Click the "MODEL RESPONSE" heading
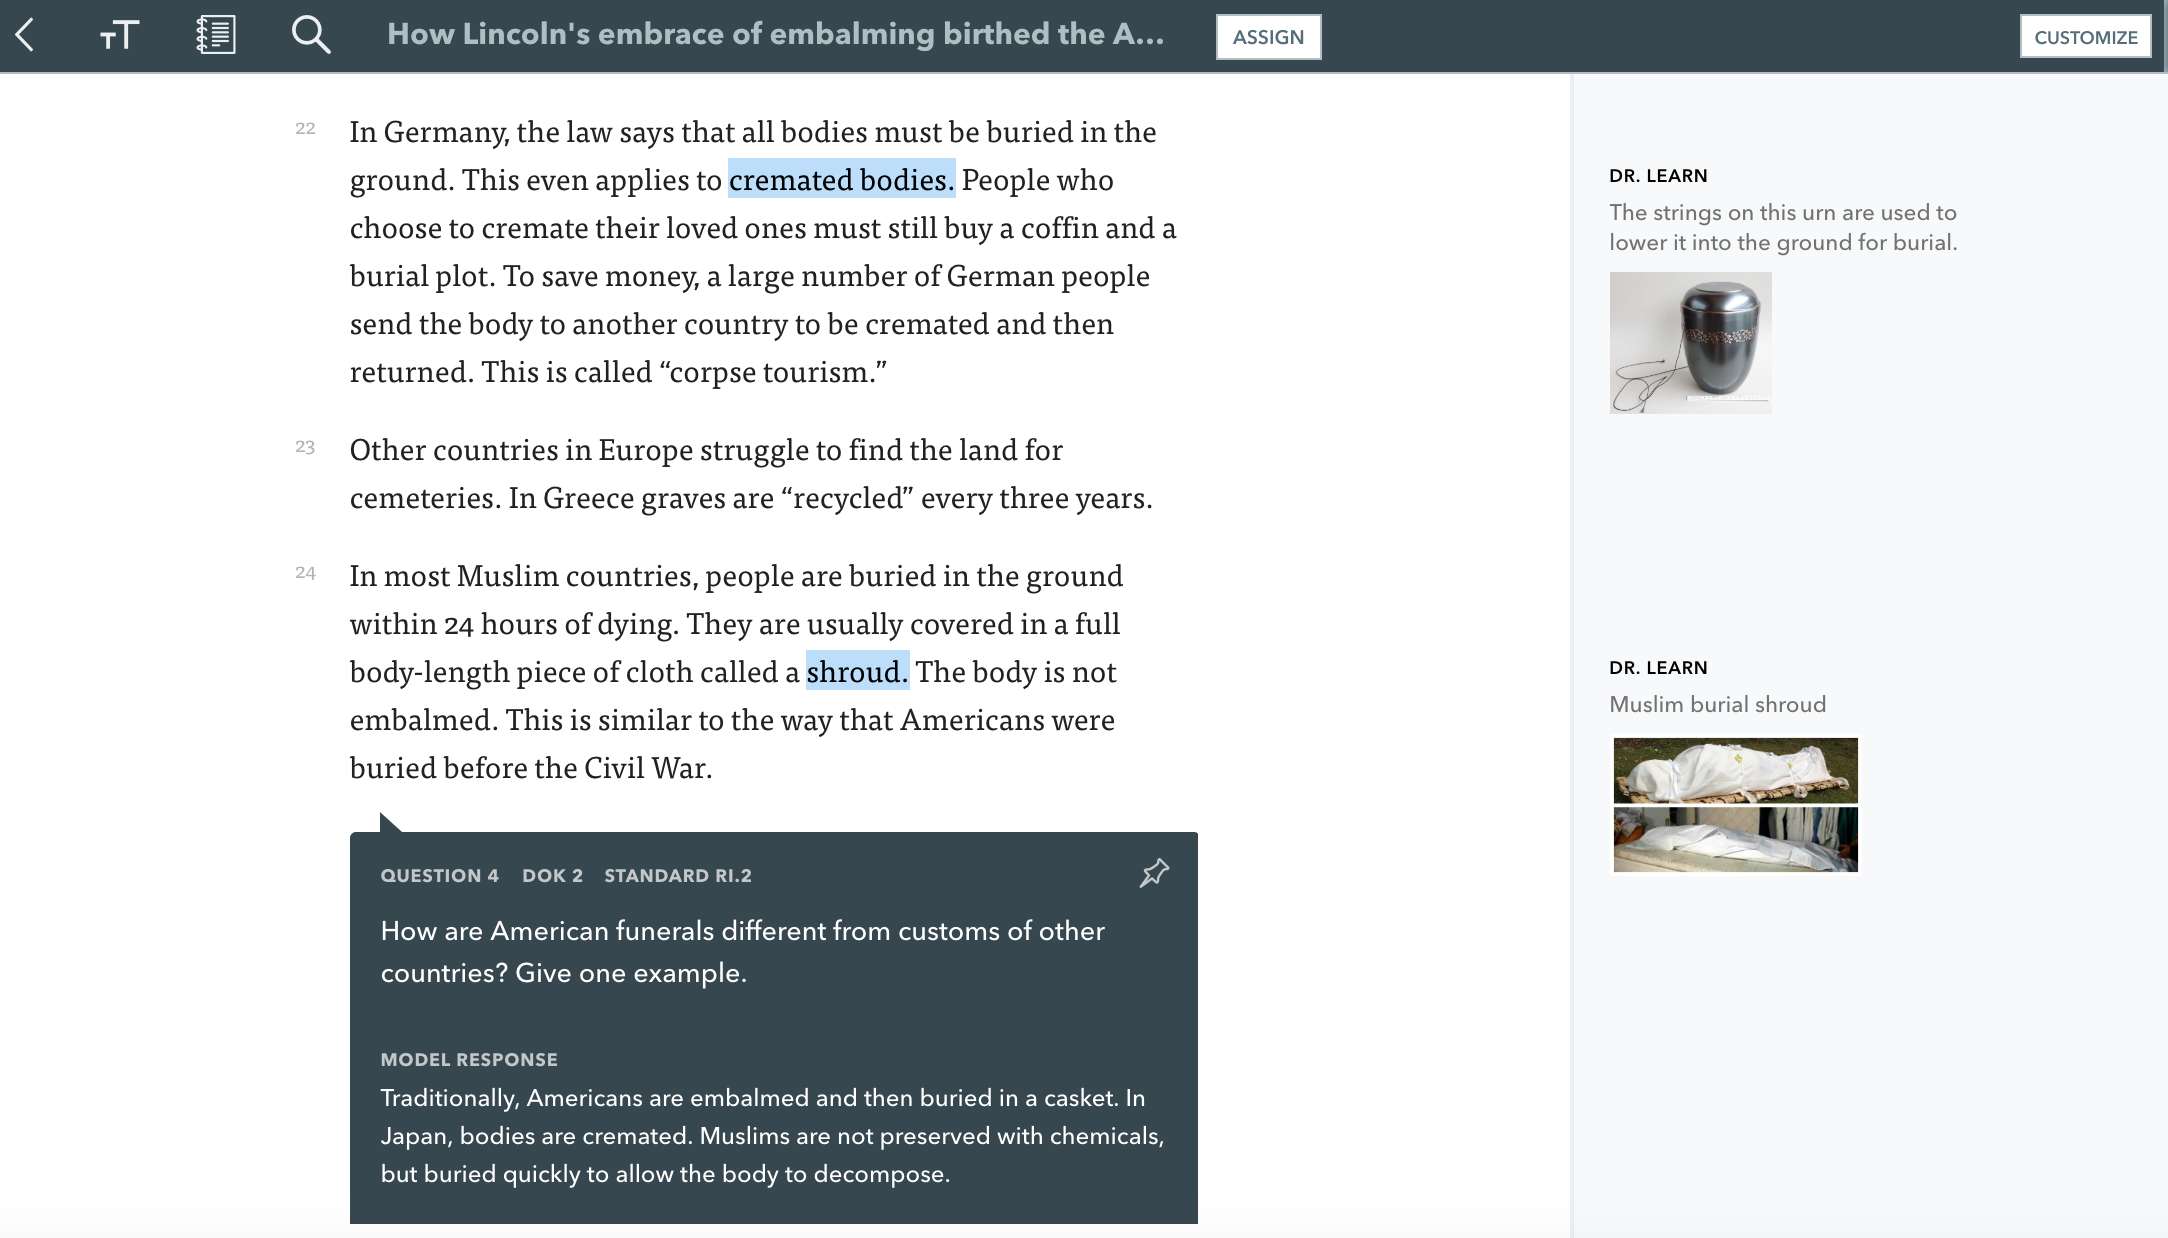This screenshot has width=2168, height=1238. click(x=469, y=1060)
